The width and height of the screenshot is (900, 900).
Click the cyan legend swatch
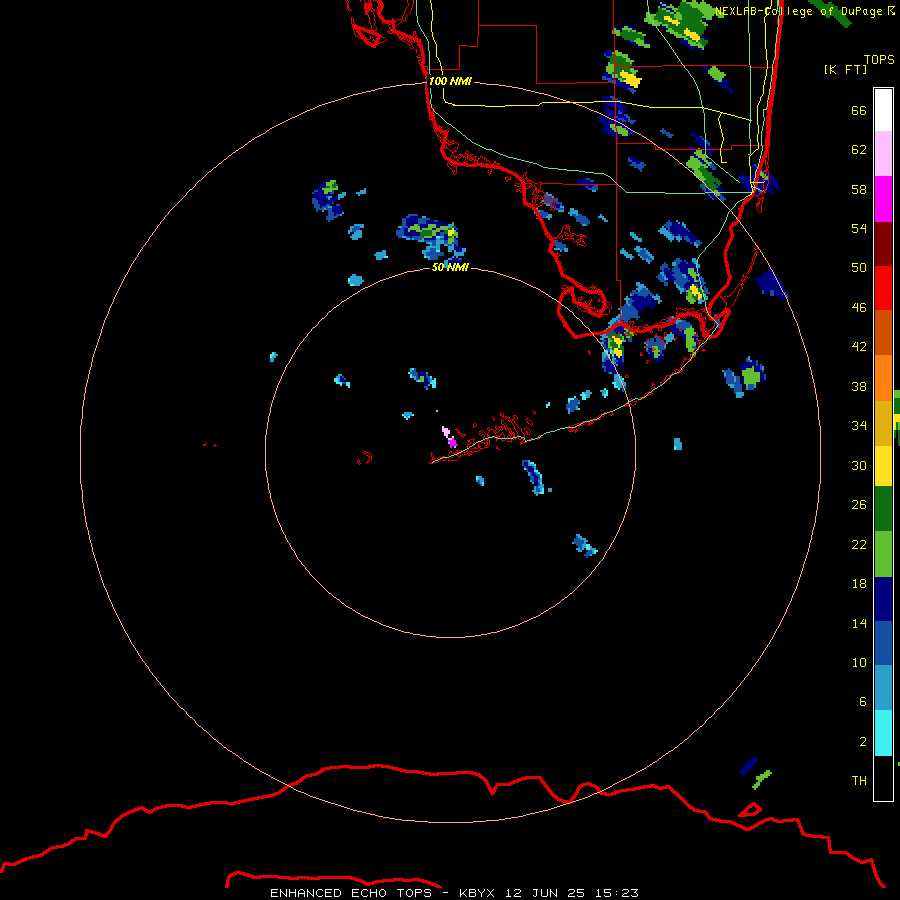pos(883,733)
